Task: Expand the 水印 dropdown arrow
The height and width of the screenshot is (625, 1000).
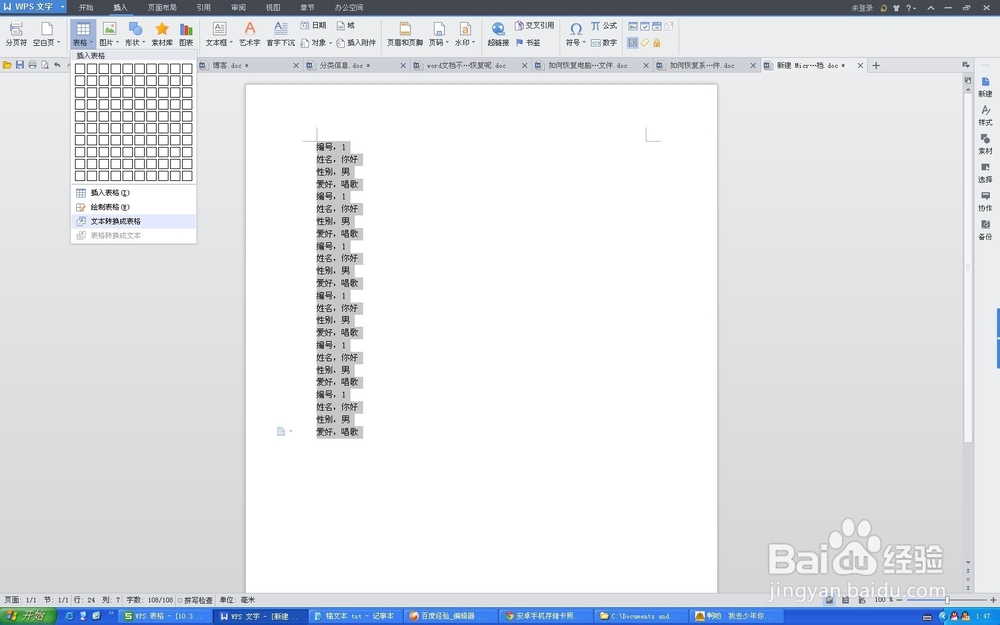Action: (x=473, y=43)
